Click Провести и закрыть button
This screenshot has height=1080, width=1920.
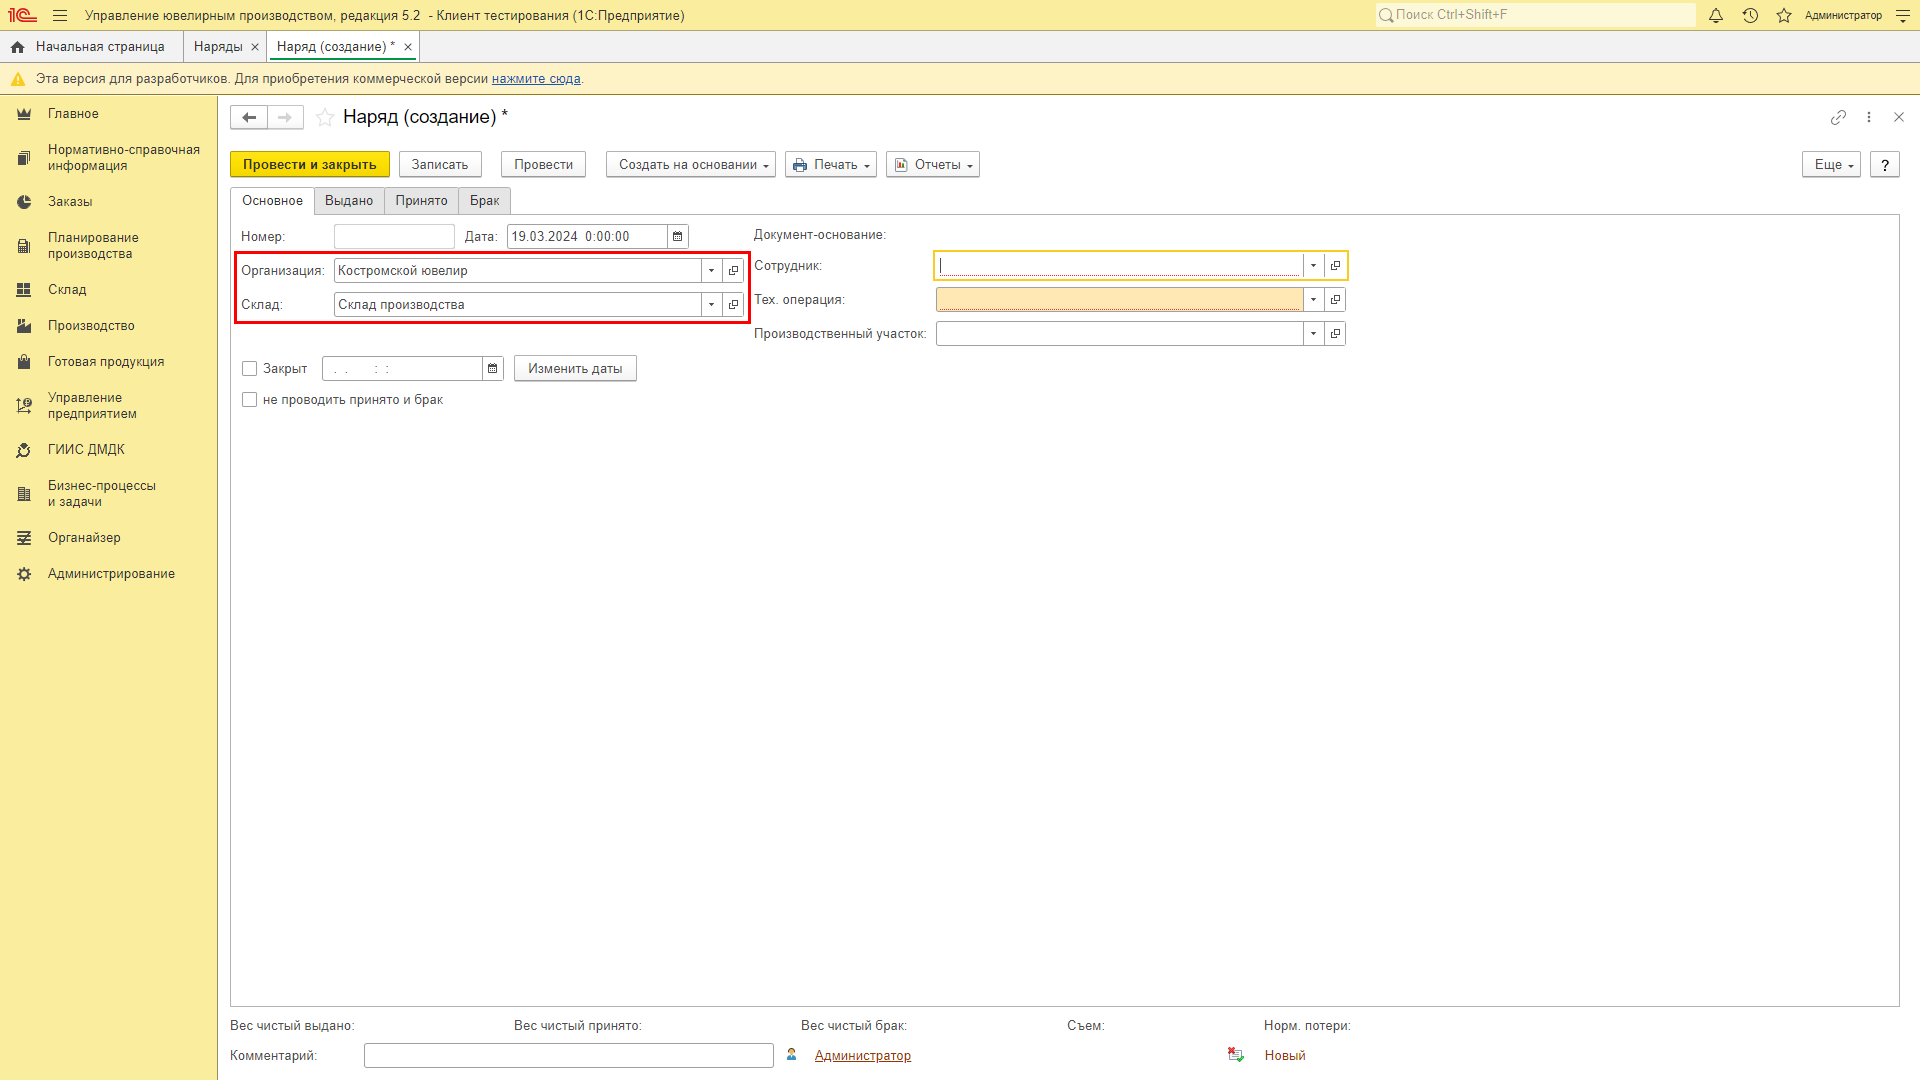[x=310, y=165]
